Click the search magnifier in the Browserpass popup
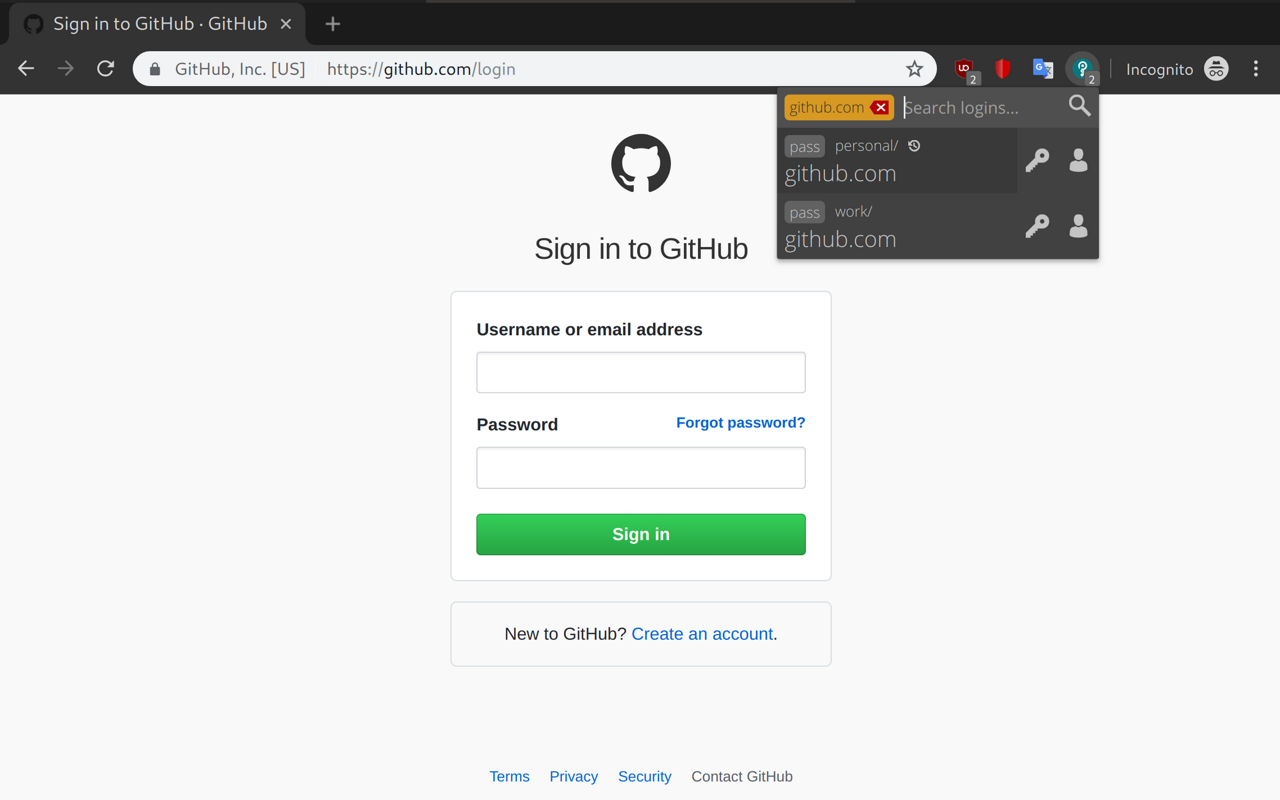1280x800 pixels. (x=1079, y=105)
